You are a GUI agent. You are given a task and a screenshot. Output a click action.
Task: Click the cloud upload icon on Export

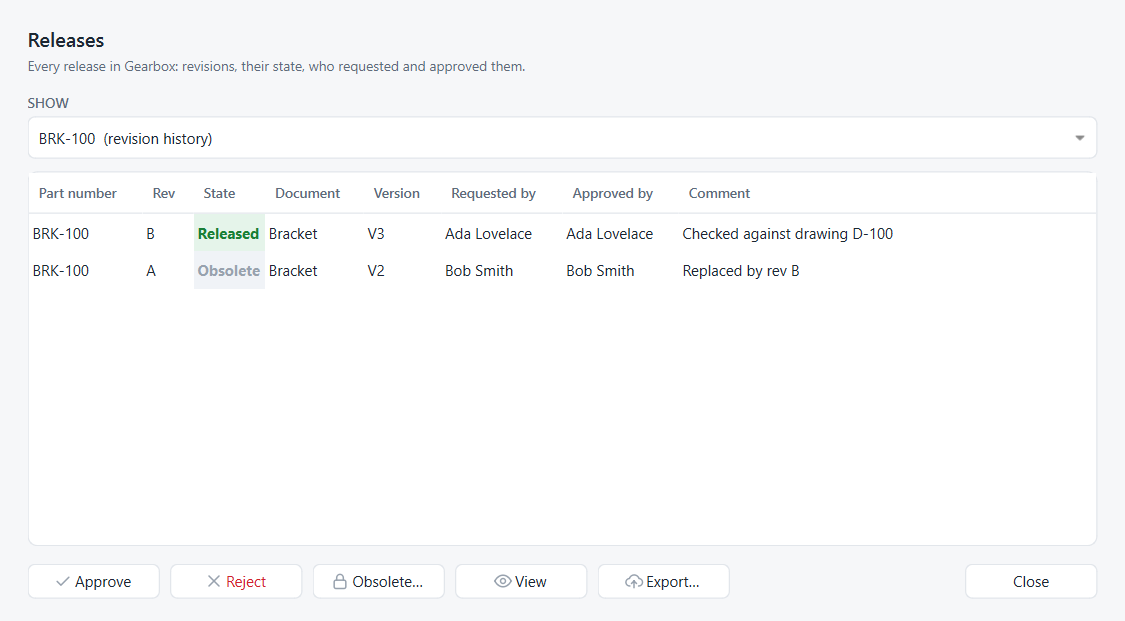click(634, 582)
